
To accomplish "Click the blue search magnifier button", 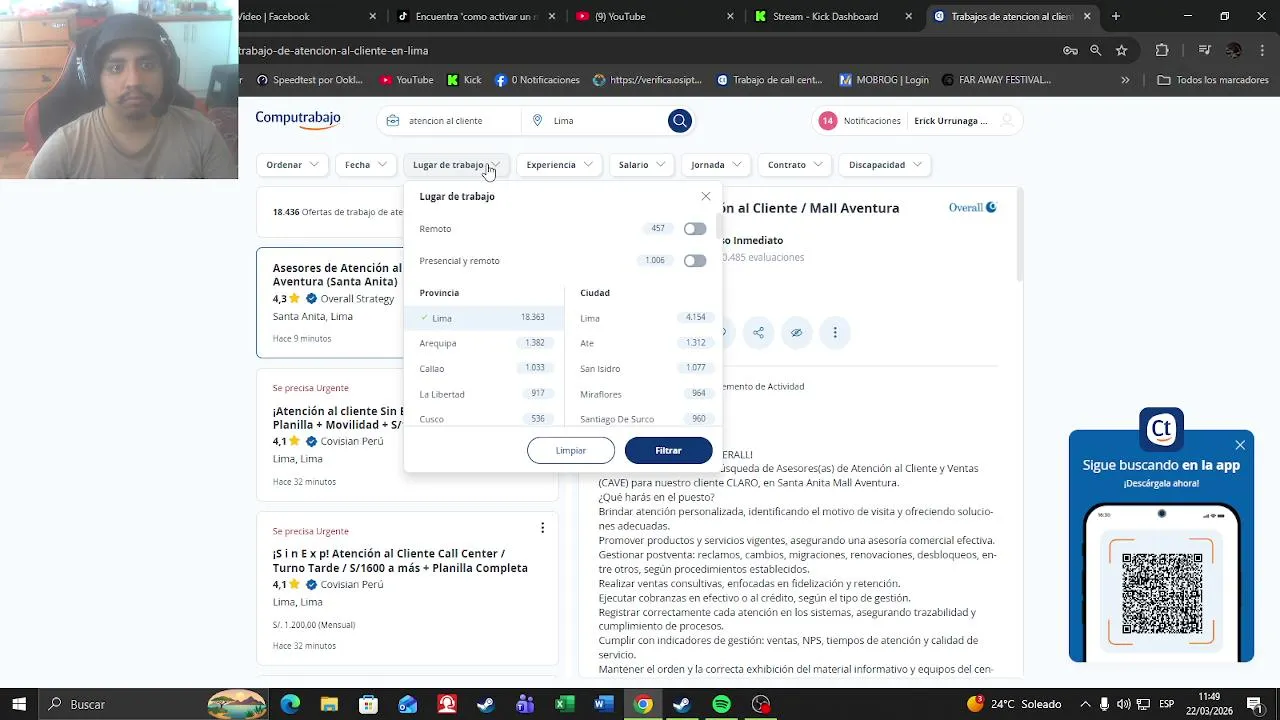I will (680, 121).
